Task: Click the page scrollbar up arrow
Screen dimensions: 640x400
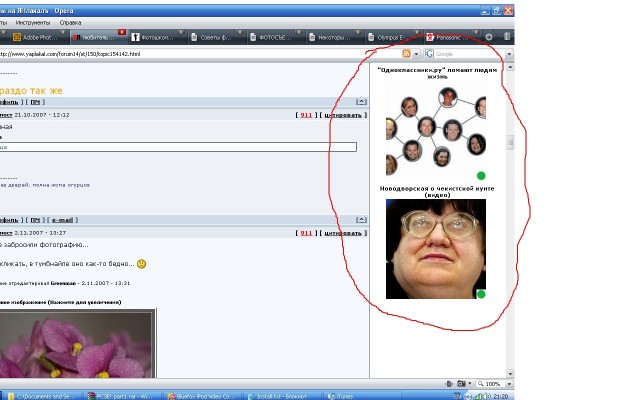Action: tap(510, 67)
